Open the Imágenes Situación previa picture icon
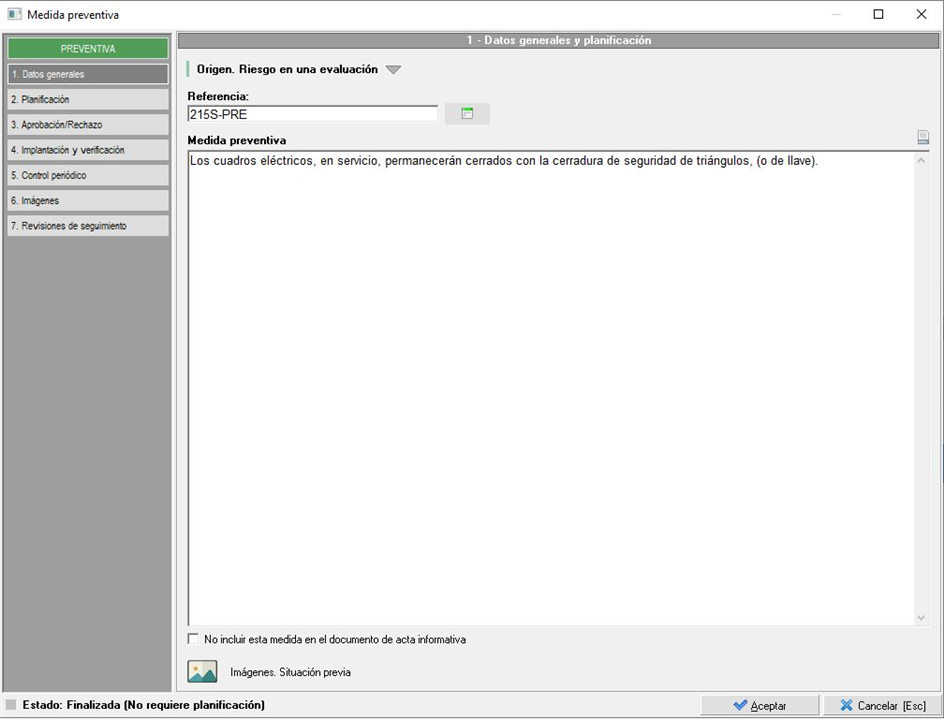This screenshot has width=944, height=720. click(x=202, y=672)
